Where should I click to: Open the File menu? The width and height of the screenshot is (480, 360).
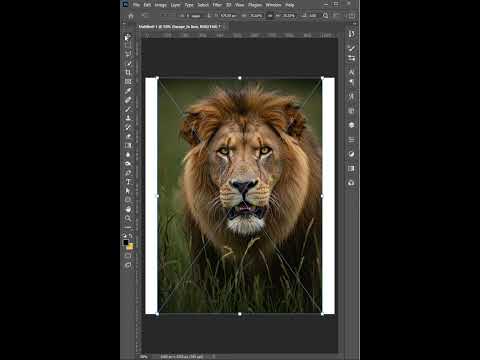(x=136, y=5)
